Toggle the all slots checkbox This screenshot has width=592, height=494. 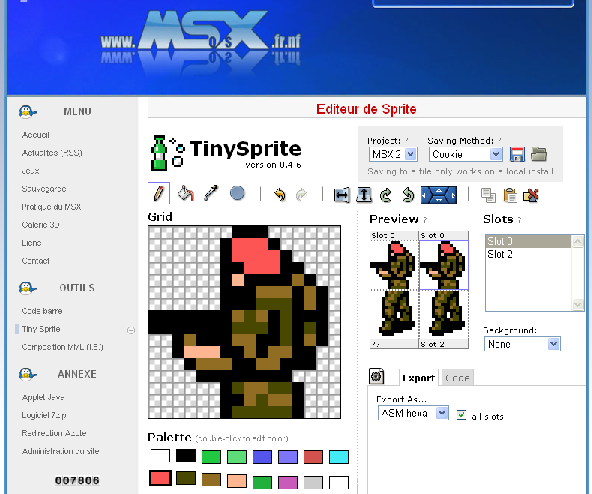coord(461,415)
